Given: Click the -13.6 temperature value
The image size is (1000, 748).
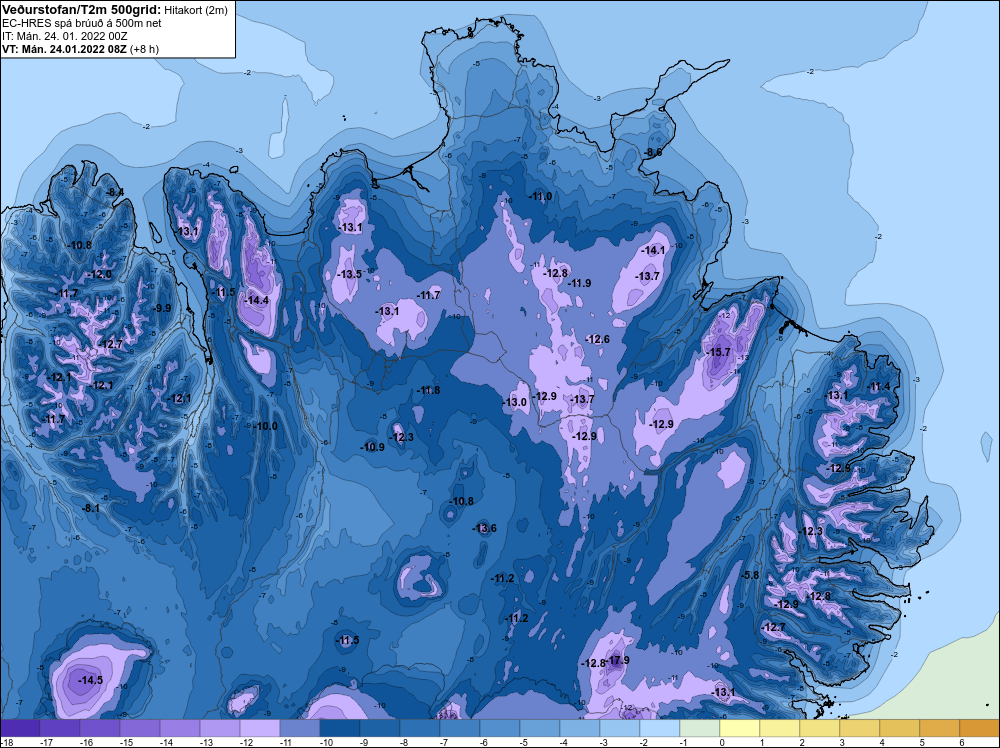Looking at the screenshot, I should click(484, 528).
